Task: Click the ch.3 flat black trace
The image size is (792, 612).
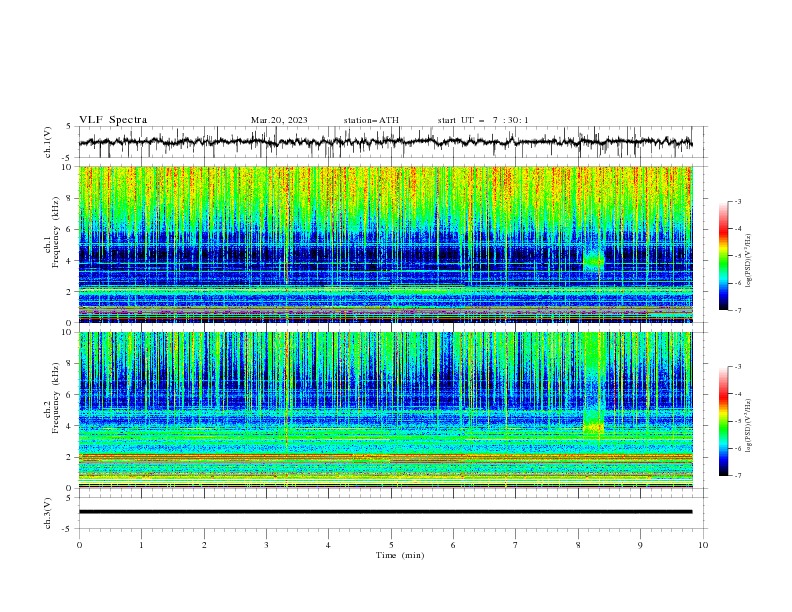Action: [x=385, y=512]
